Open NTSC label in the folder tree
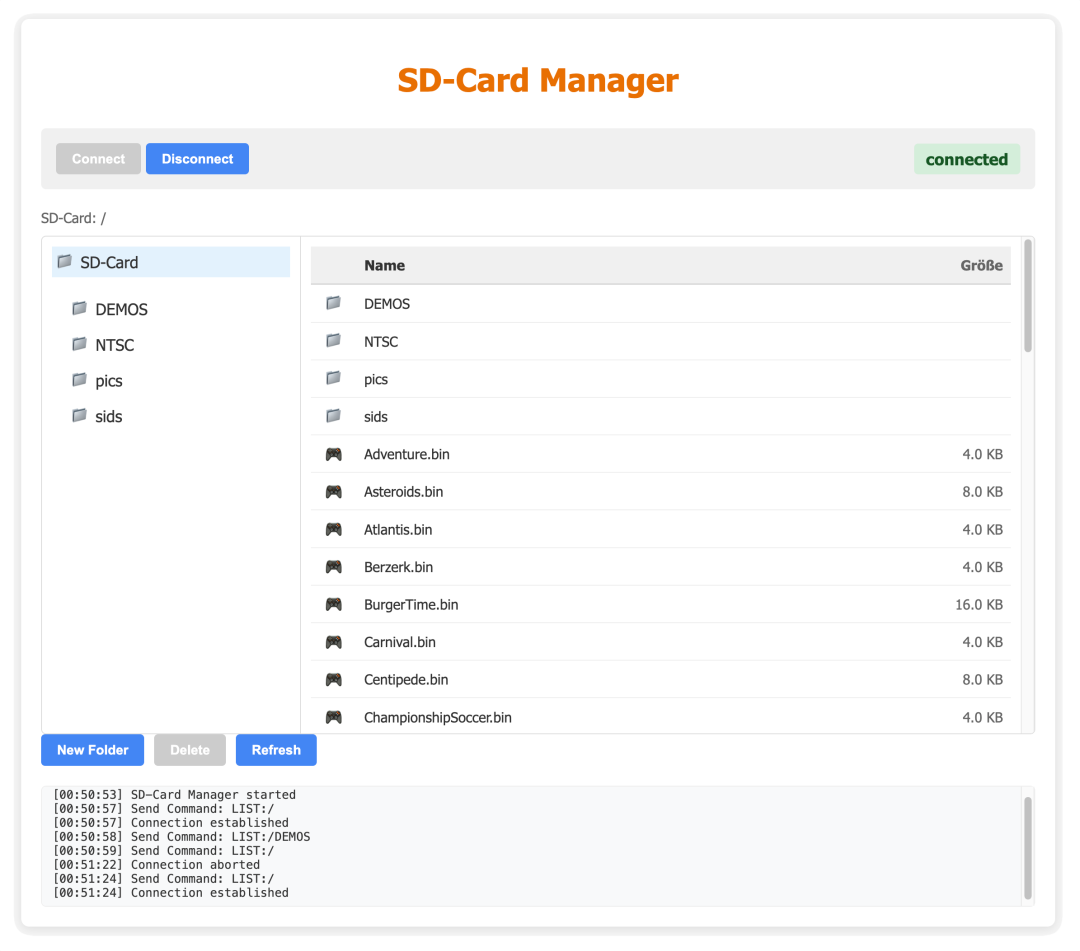 [x=114, y=345]
